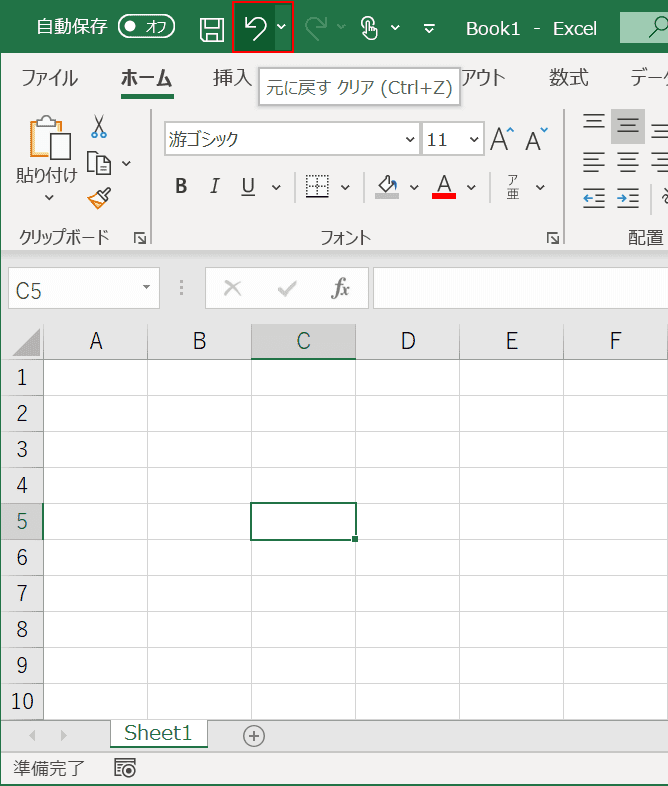Open the 数式 ribbon tab
Screen dimensions: 668x786
pos(568,78)
